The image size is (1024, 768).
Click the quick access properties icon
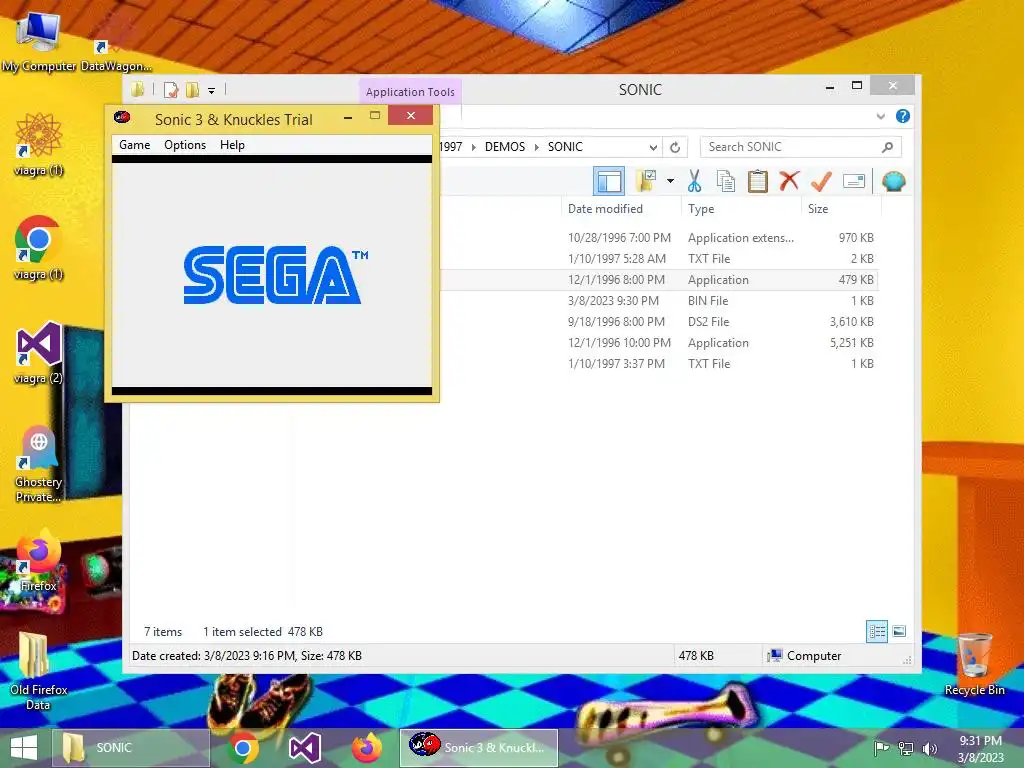[171, 89]
